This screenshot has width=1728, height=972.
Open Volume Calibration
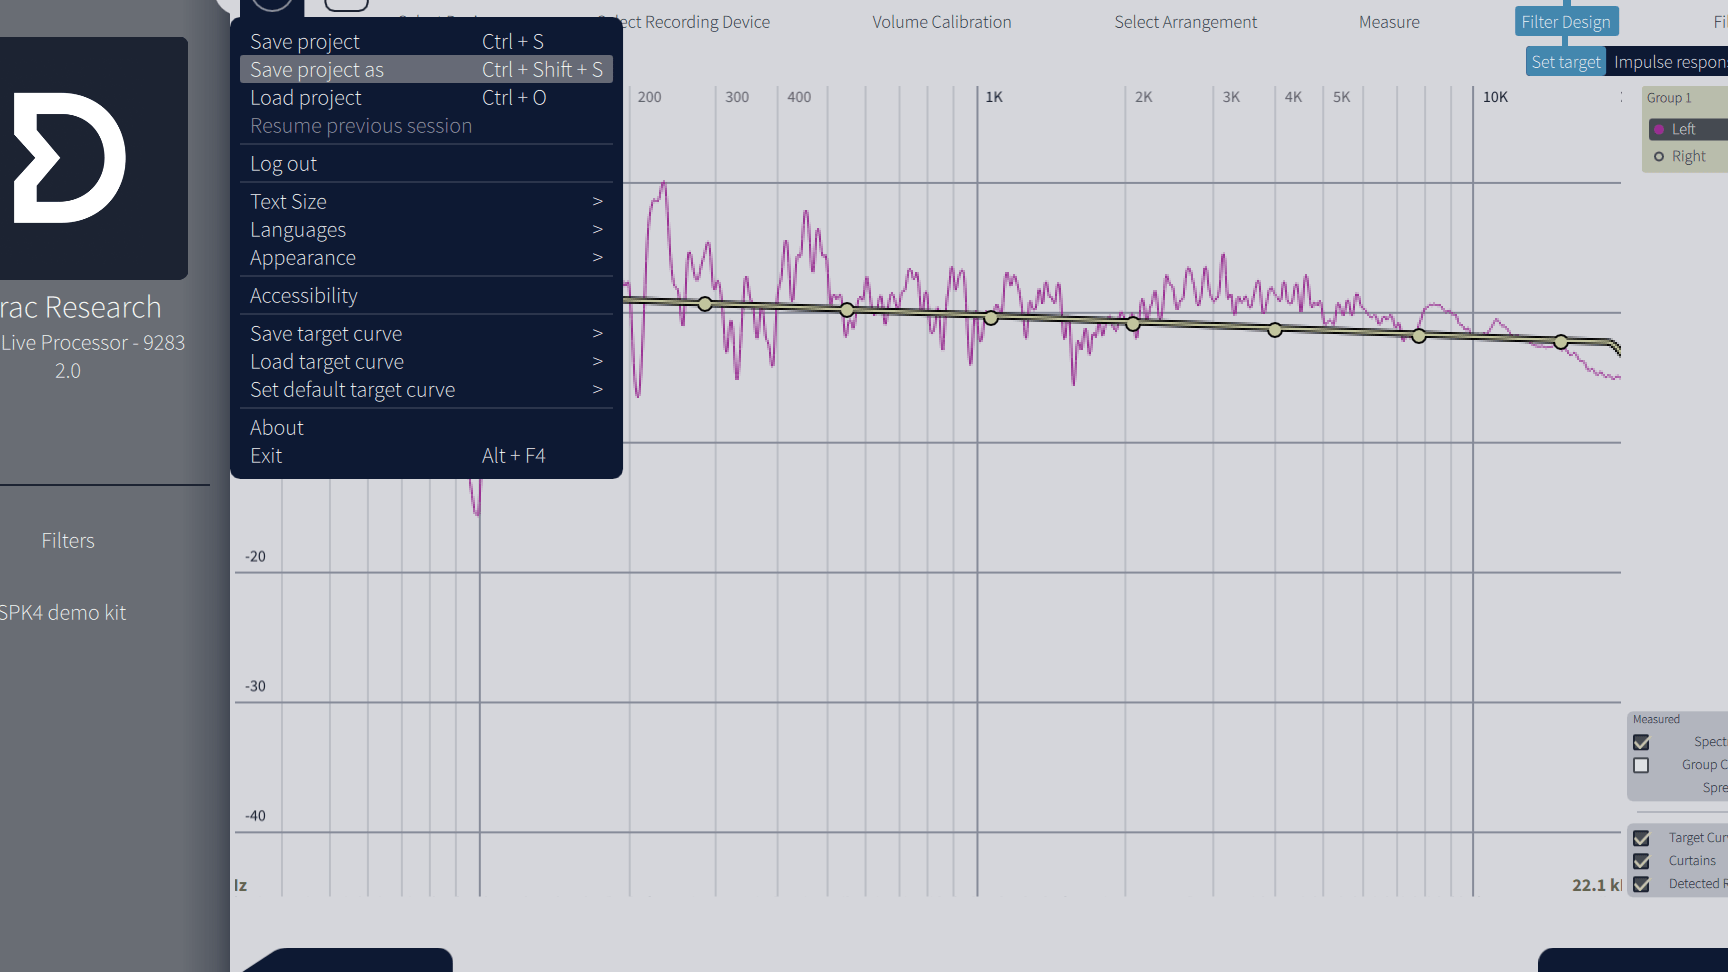(x=941, y=21)
